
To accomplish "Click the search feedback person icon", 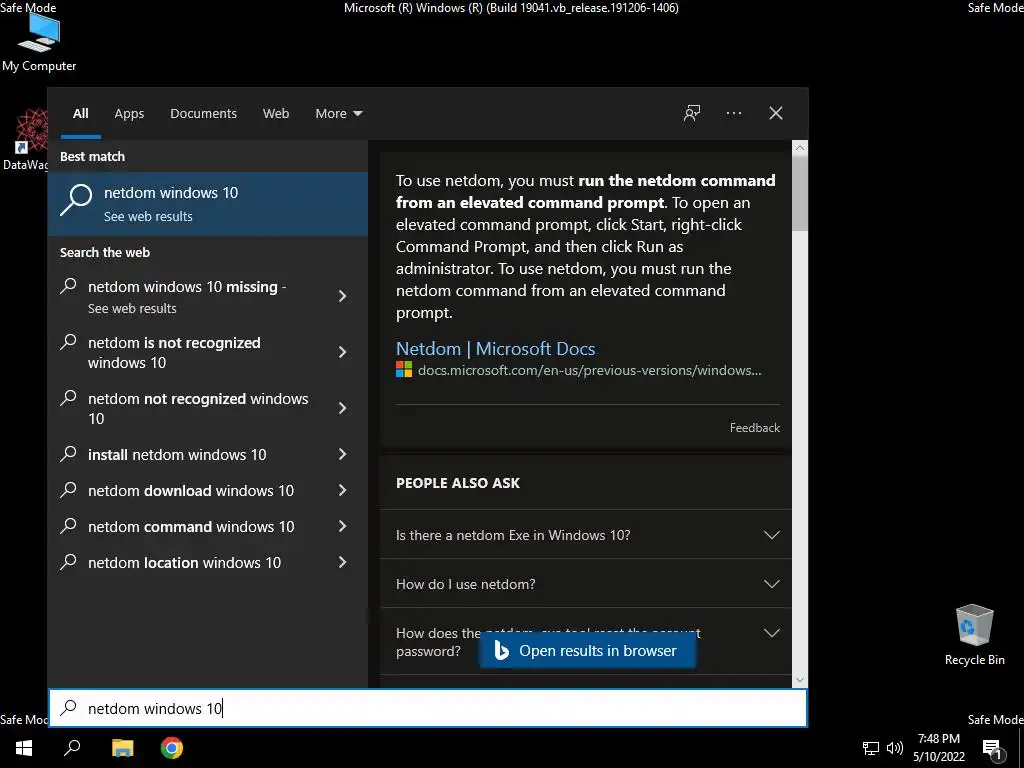I will [x=692, y=114].
